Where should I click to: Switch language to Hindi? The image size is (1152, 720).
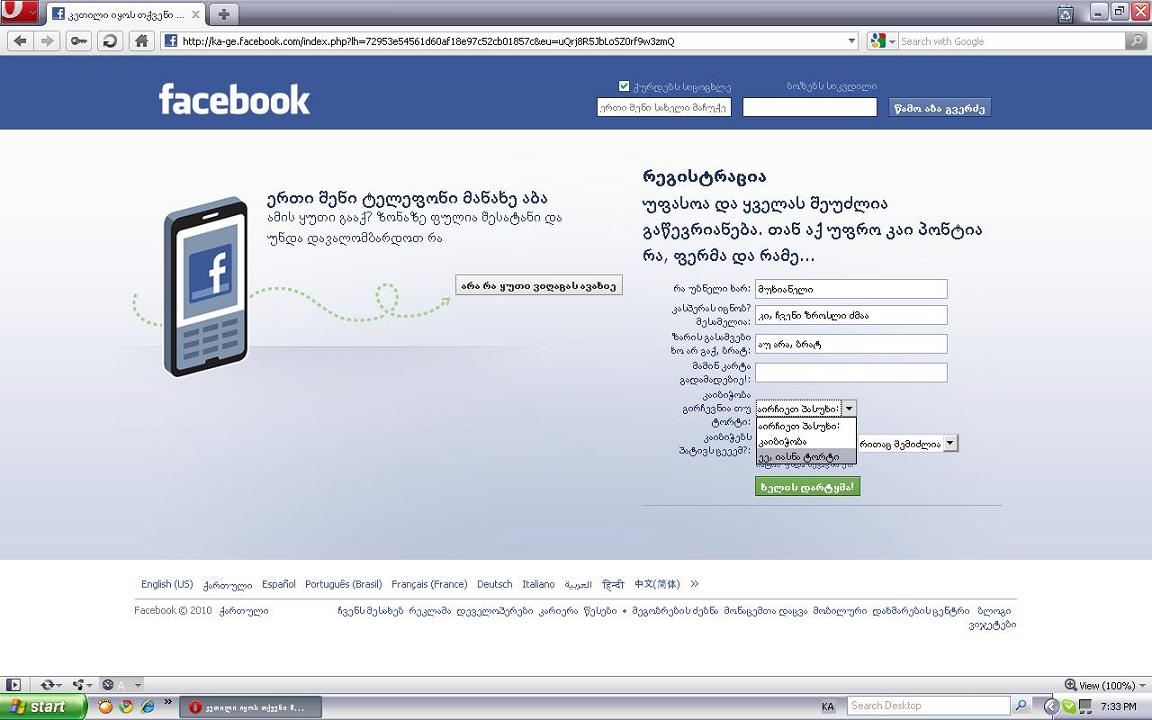click(x=613, y=584)
